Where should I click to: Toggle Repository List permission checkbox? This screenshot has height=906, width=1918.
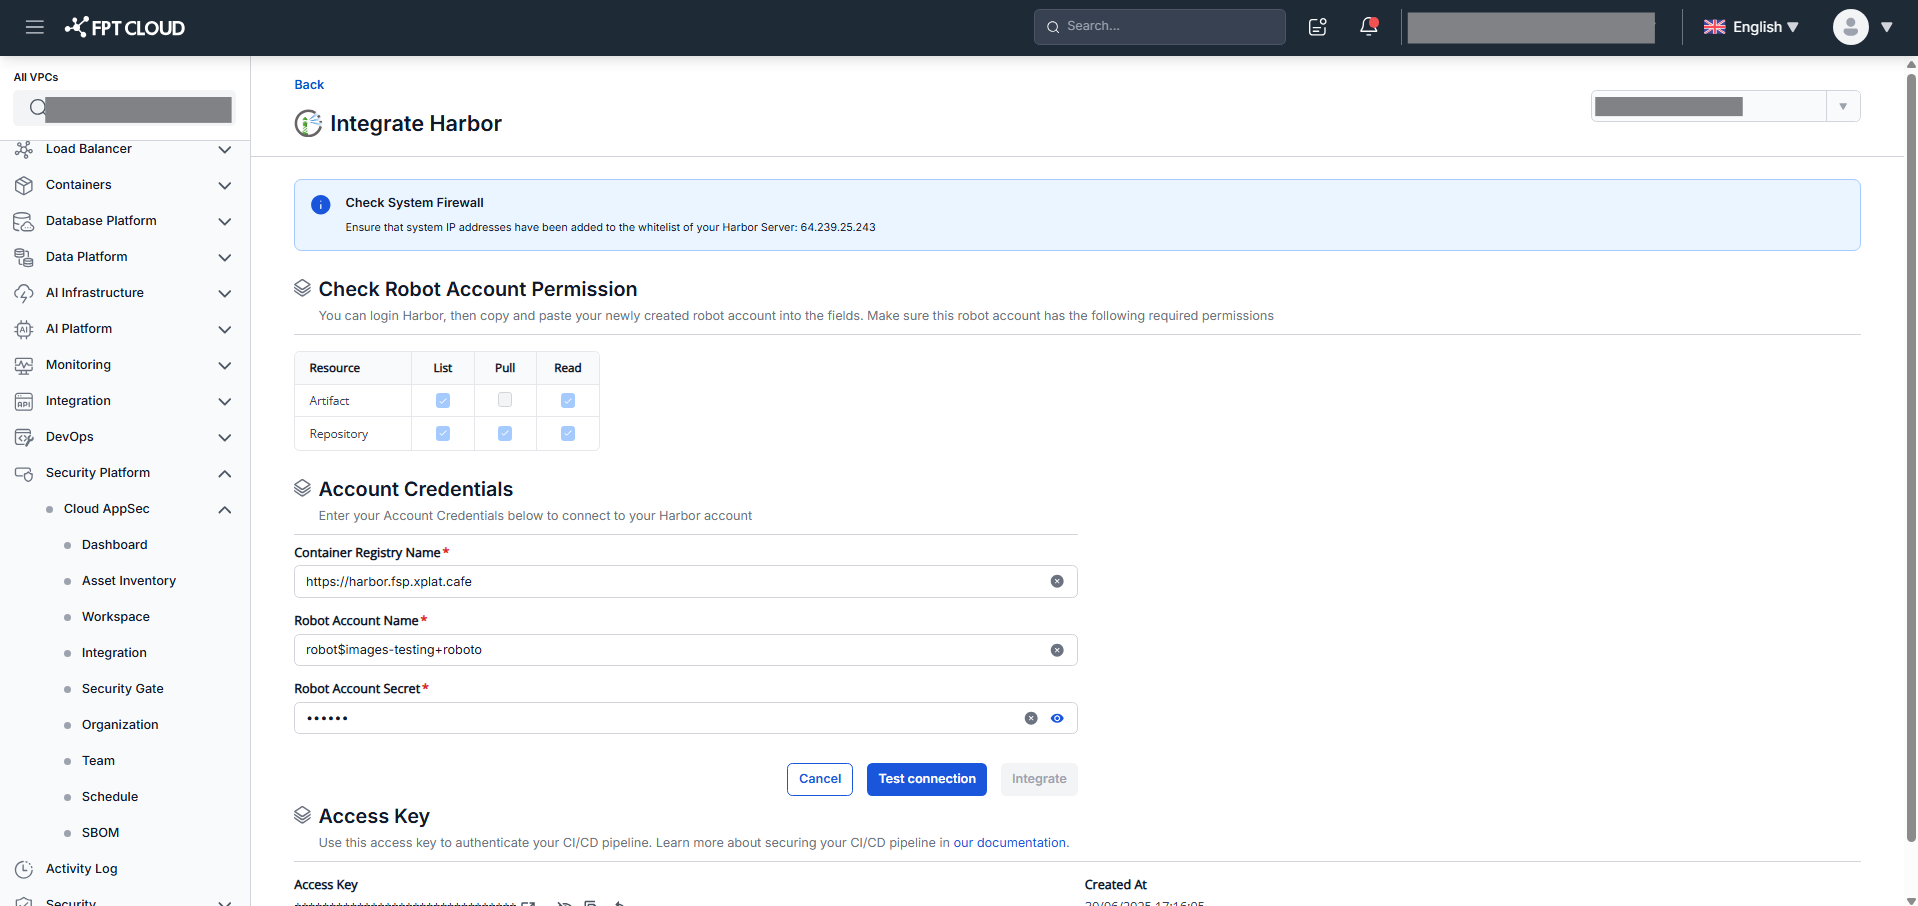(x=443, y=434)
